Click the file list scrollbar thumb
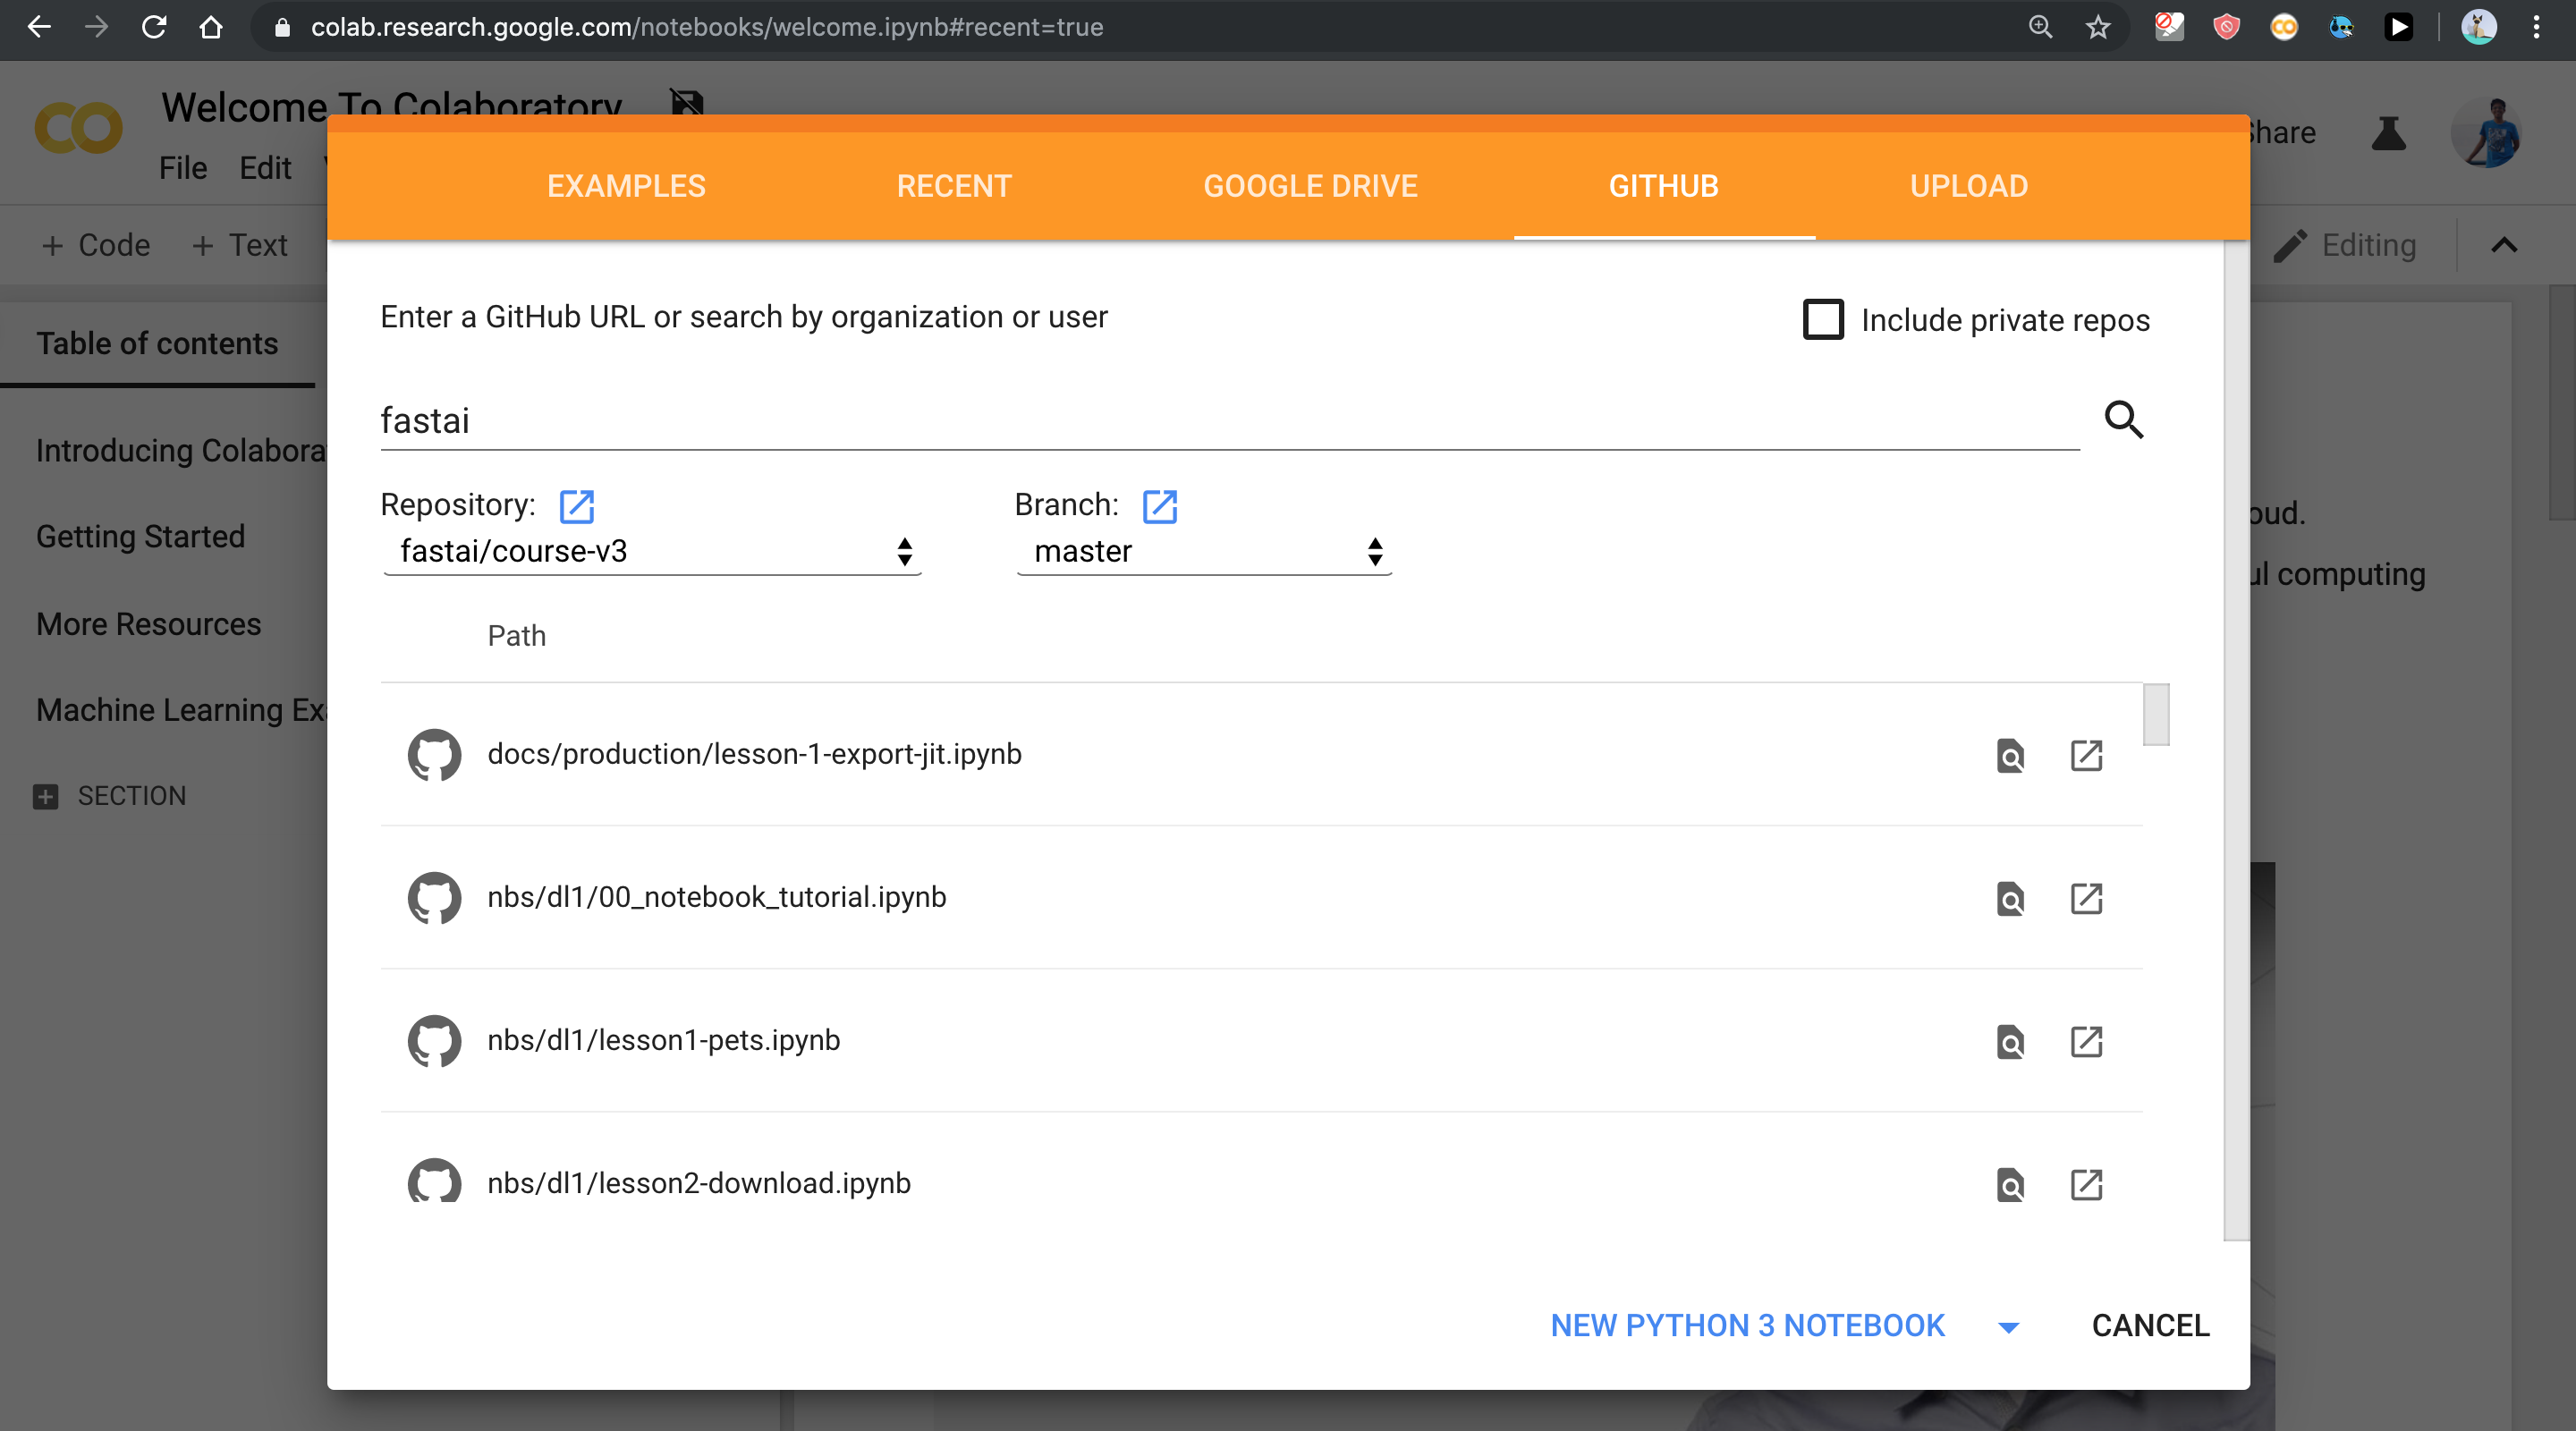2576x1431 pixels. tap(2156, 715)
